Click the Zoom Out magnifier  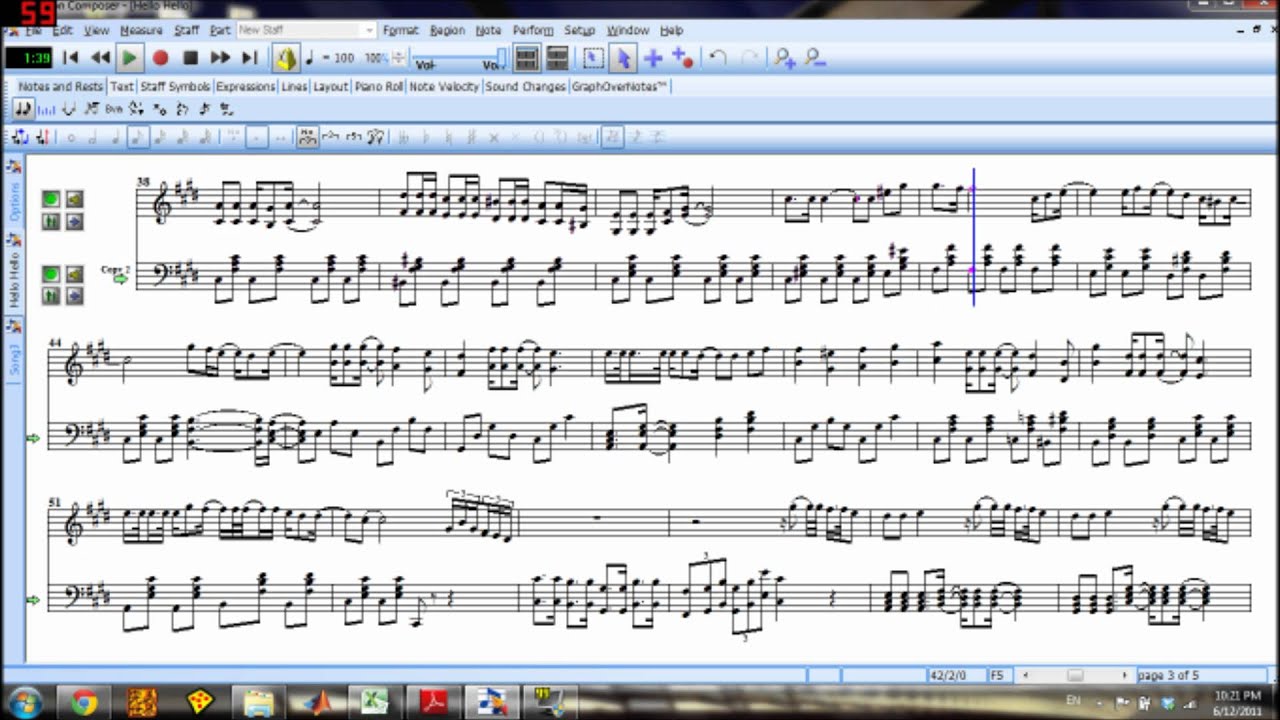(815, 58)
